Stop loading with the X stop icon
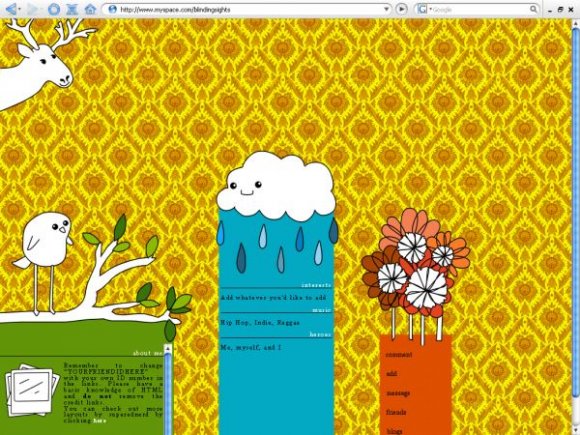Screen dimensions: 580x435 [x=71, y=9]
